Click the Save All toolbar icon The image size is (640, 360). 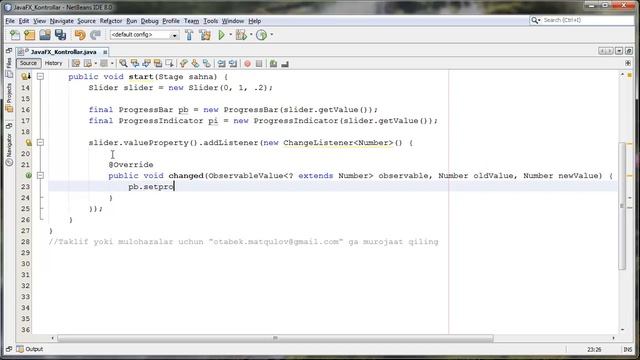60,35
